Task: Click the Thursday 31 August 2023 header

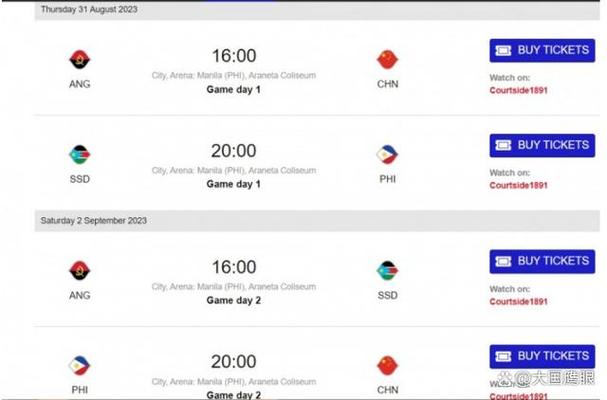Action: 88,9
